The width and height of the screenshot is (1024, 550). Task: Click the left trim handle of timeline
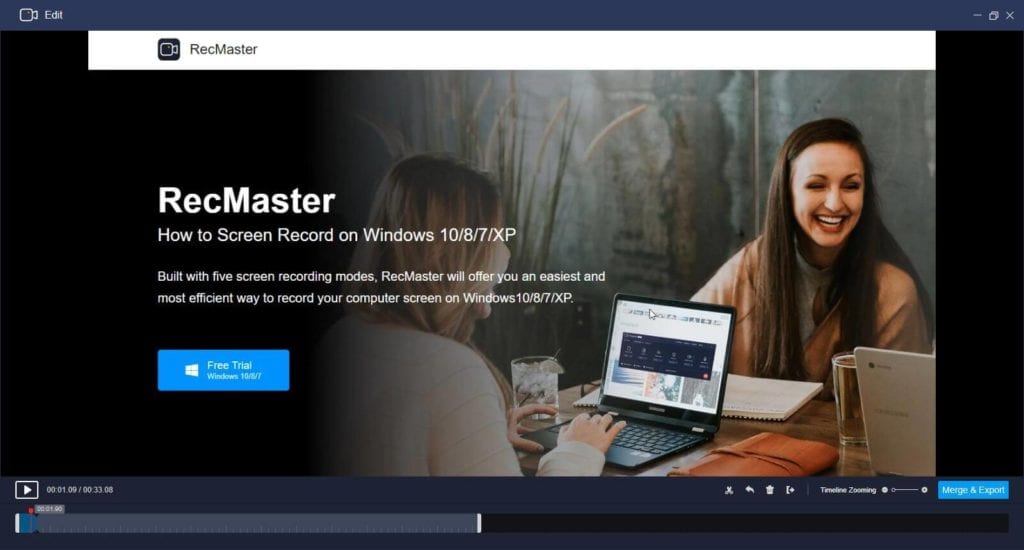18,523
